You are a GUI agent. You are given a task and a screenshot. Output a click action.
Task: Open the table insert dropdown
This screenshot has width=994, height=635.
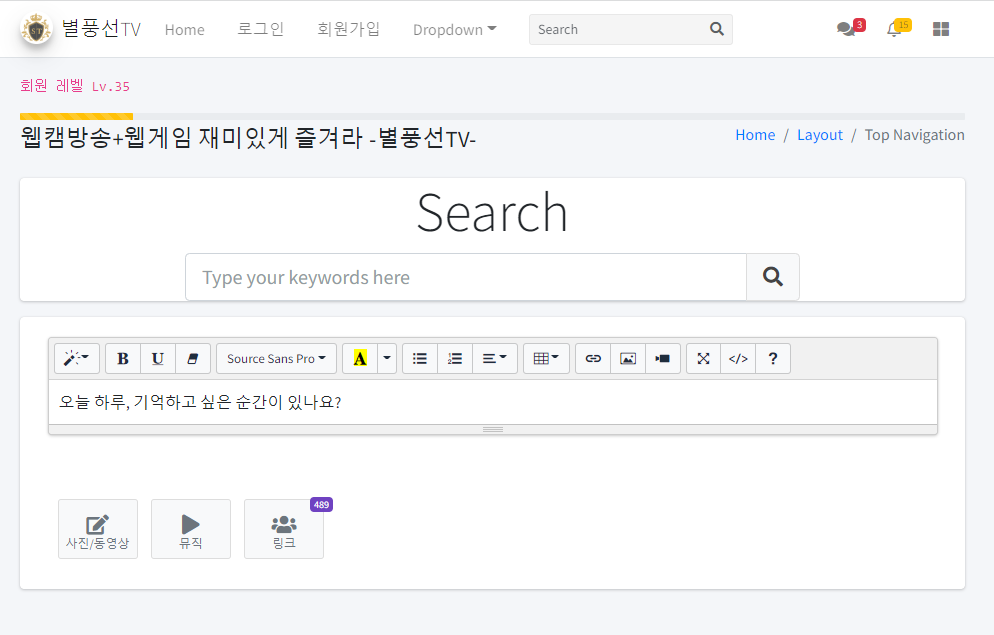pyautogui.click(x=546, y=359)
